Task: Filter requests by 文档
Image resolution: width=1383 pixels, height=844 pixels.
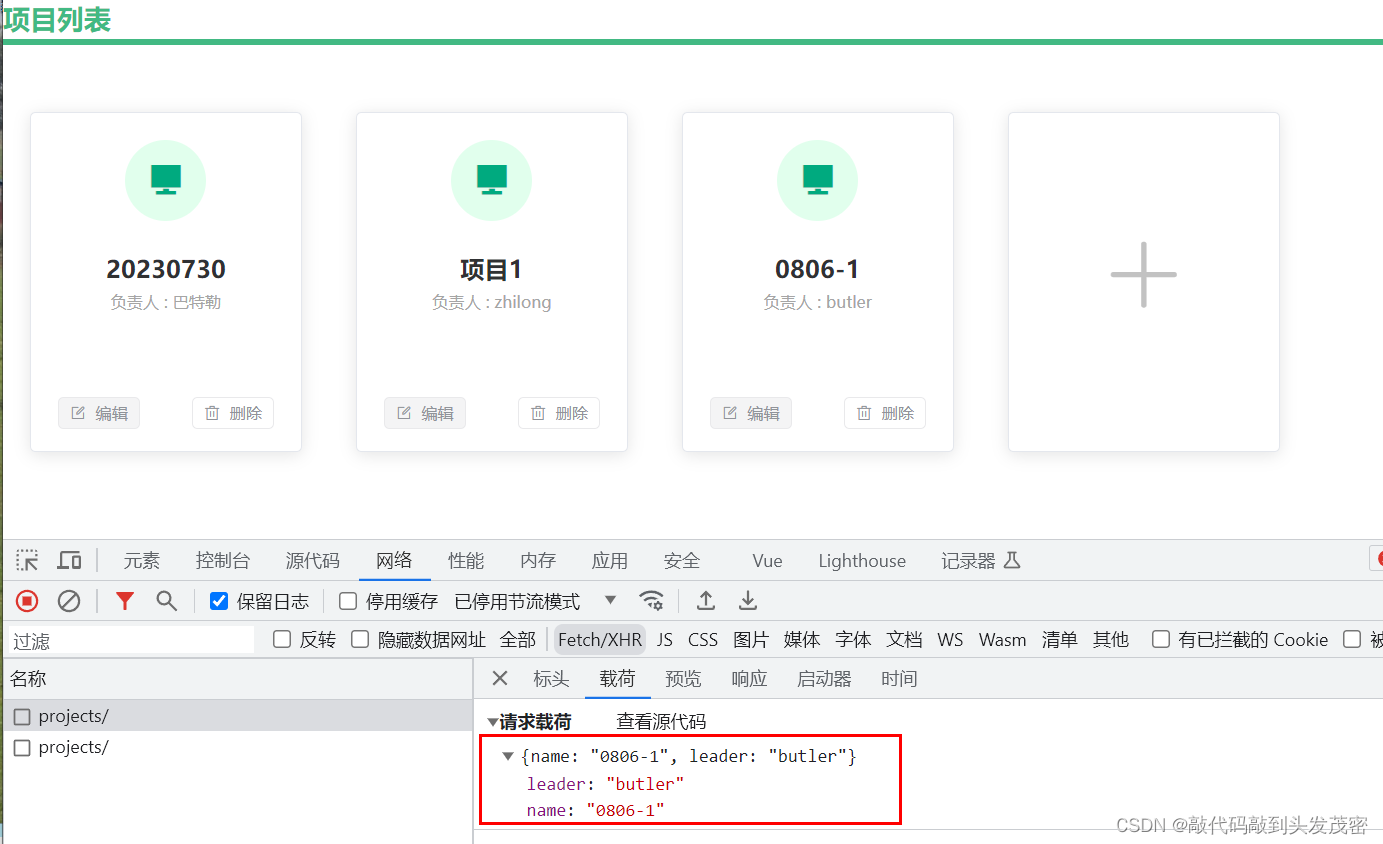Action: [904, 639]
